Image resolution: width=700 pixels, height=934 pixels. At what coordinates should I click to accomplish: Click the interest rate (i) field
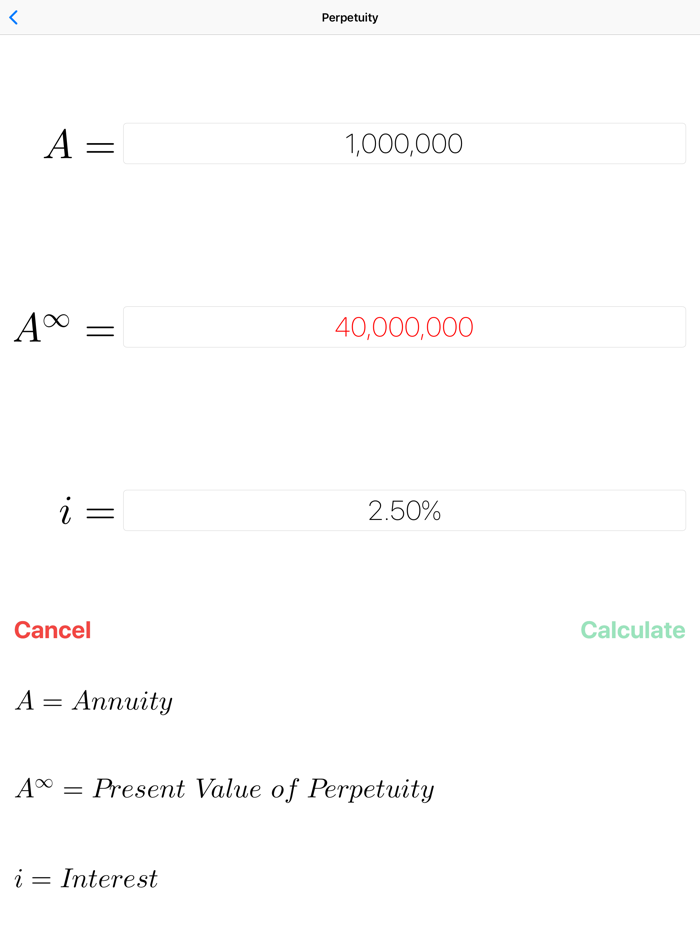(404, 510)
